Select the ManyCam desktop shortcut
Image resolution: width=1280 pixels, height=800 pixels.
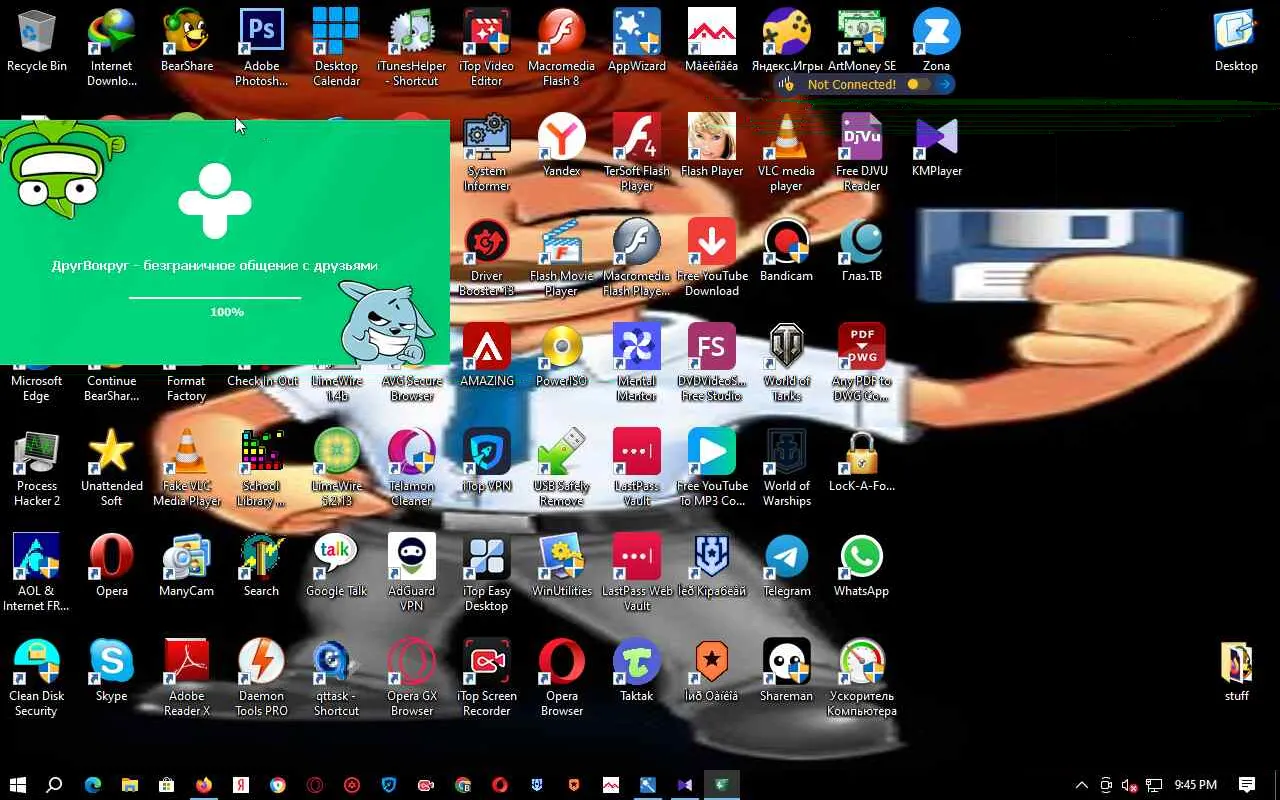click(187, 566)
